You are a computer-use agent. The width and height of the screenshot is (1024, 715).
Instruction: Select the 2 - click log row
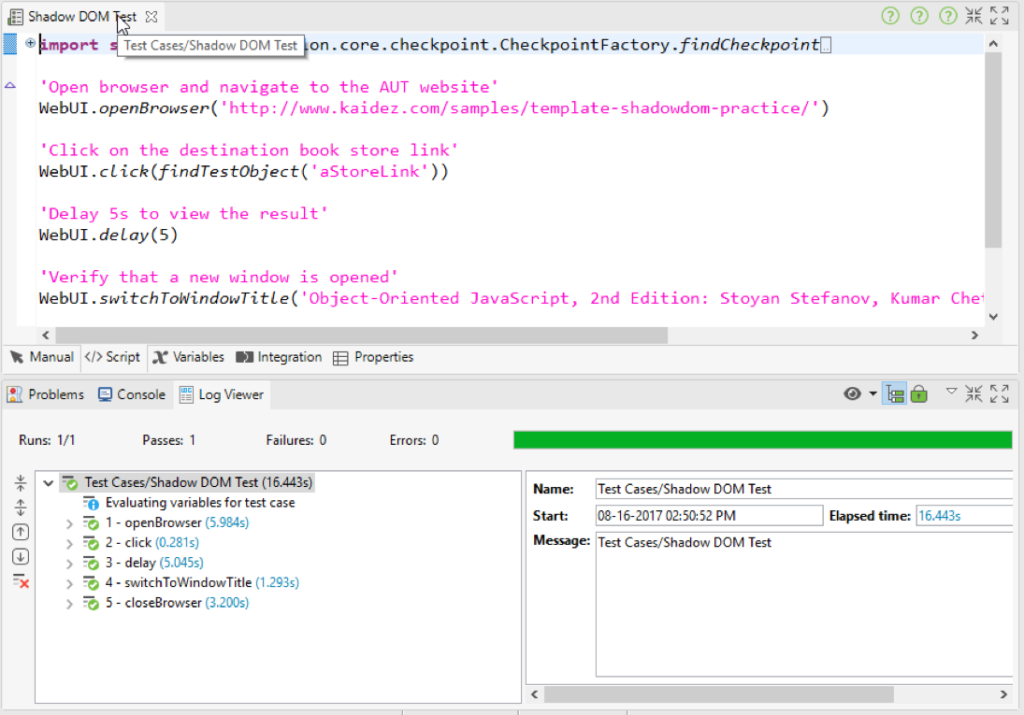tap(140, 543)
